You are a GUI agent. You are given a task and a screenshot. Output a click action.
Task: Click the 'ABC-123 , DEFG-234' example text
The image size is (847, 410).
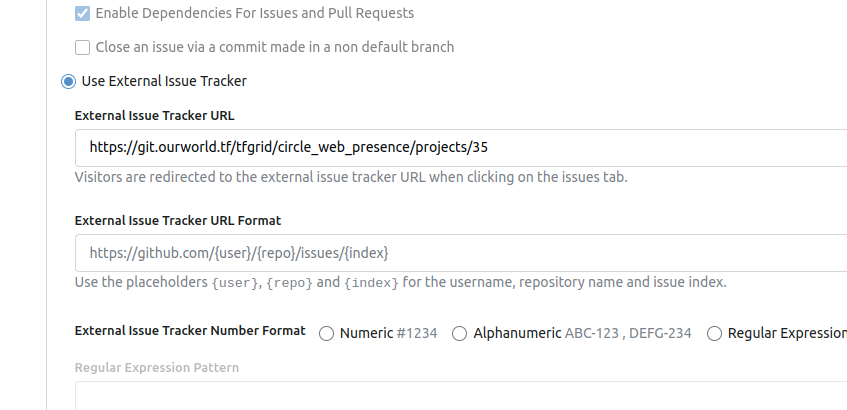[x=628, y=334]
